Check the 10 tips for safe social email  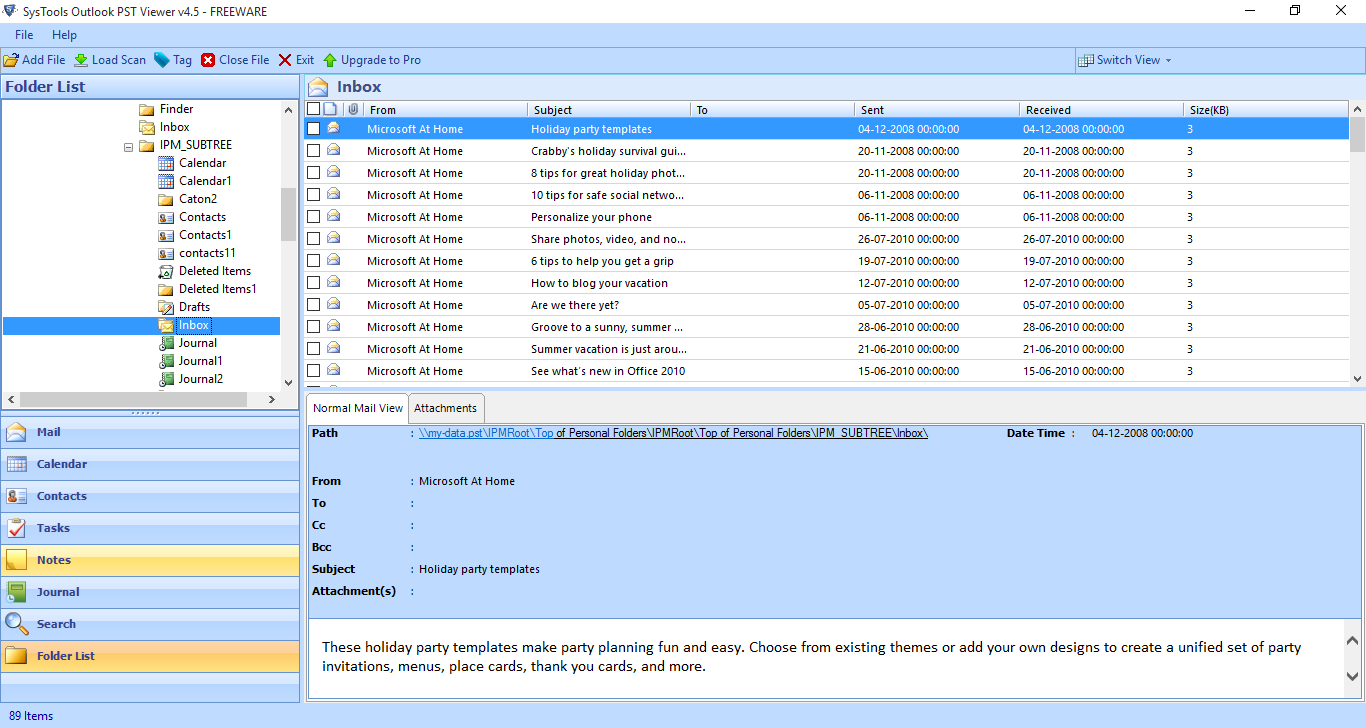[x=313, y=195]
